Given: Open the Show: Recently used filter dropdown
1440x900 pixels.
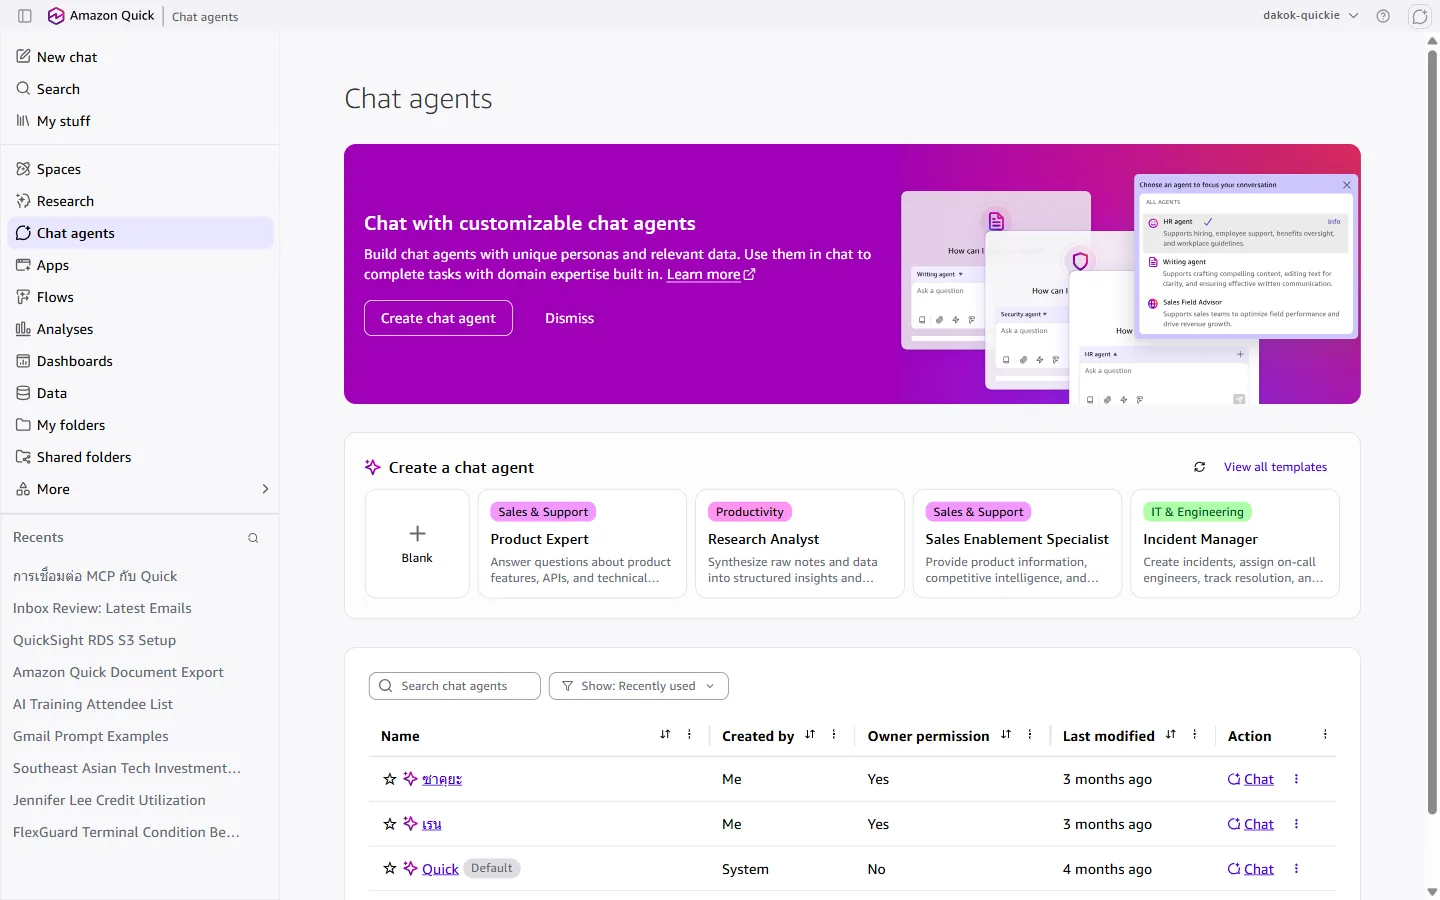Looking at the screenshot, I should point(639,686).
